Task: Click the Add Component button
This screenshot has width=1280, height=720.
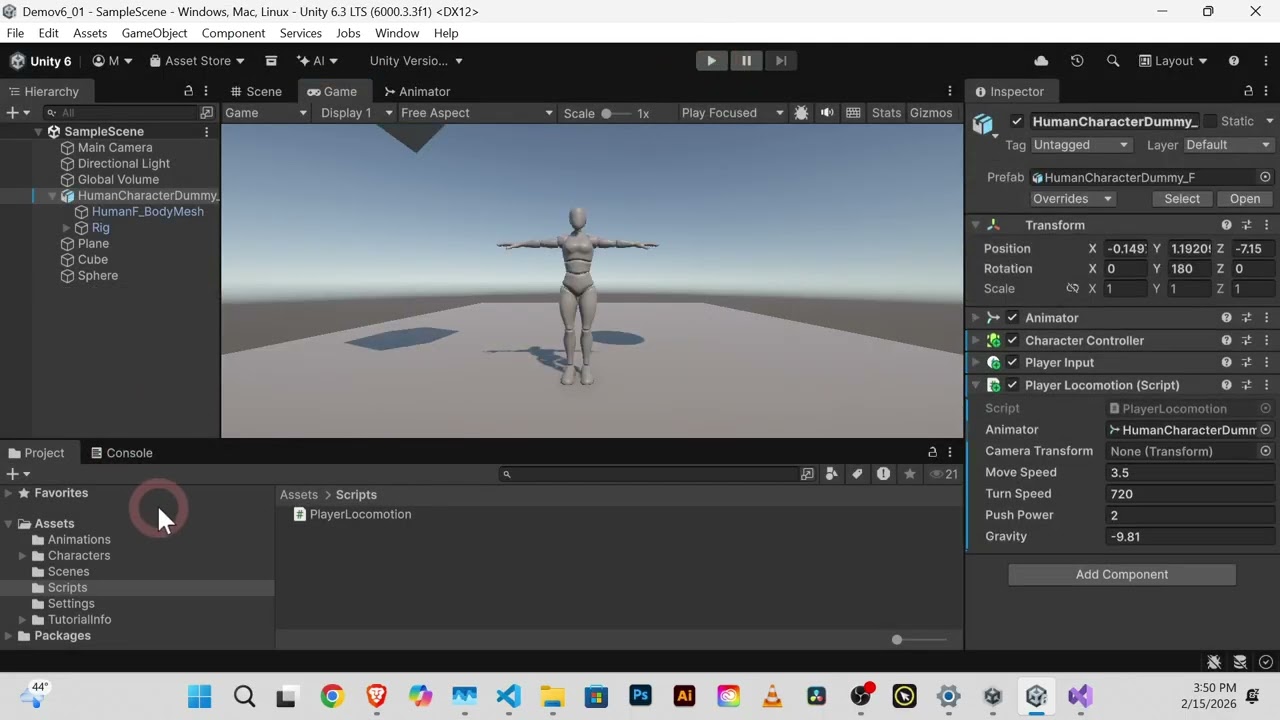Action: [1122, 575]
